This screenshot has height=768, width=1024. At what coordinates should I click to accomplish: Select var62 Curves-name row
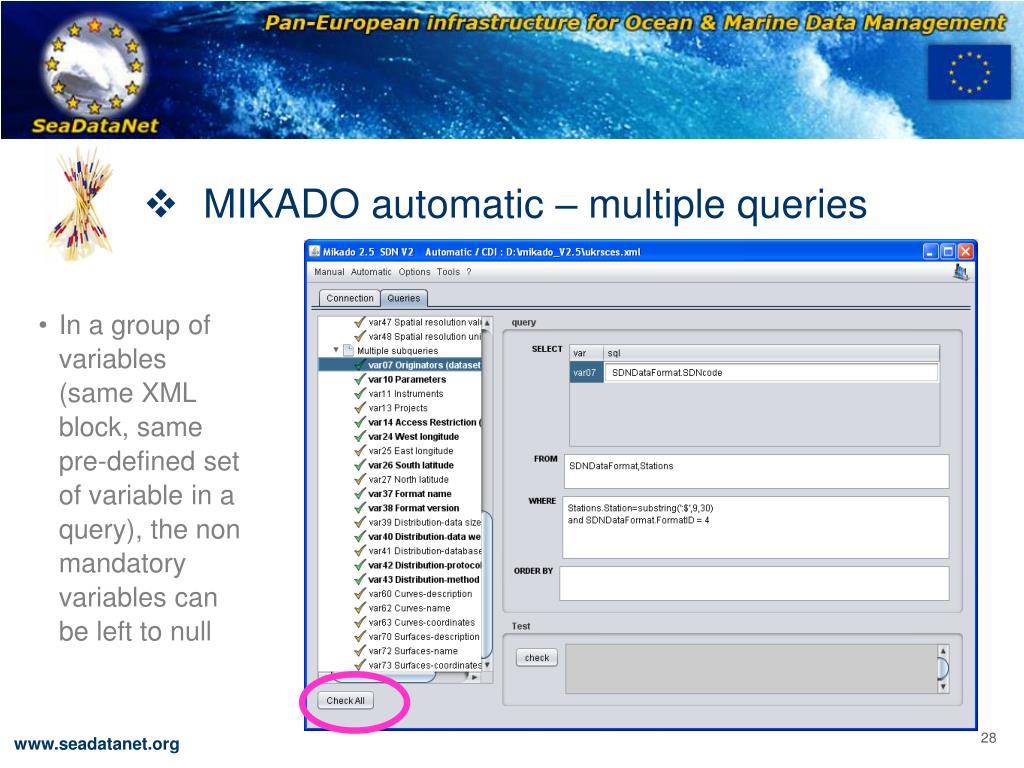(x=402, y=609)
